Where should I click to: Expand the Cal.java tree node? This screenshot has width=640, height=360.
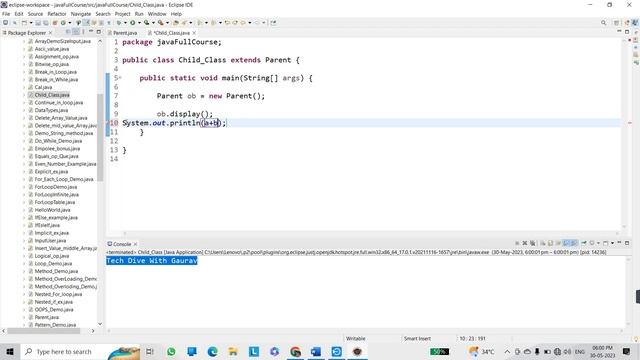coord(24,87)
